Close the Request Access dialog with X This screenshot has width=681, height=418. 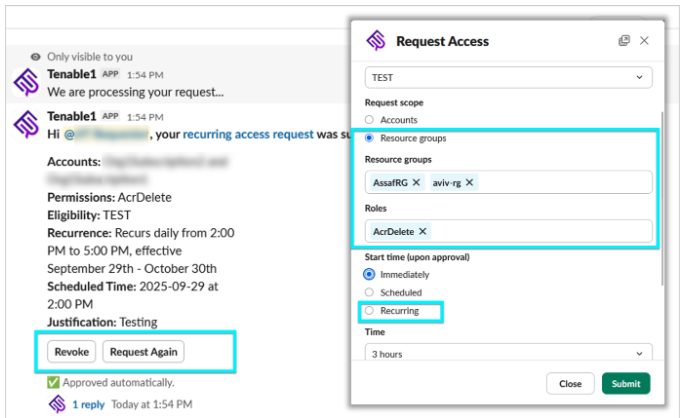pos(644,40)
